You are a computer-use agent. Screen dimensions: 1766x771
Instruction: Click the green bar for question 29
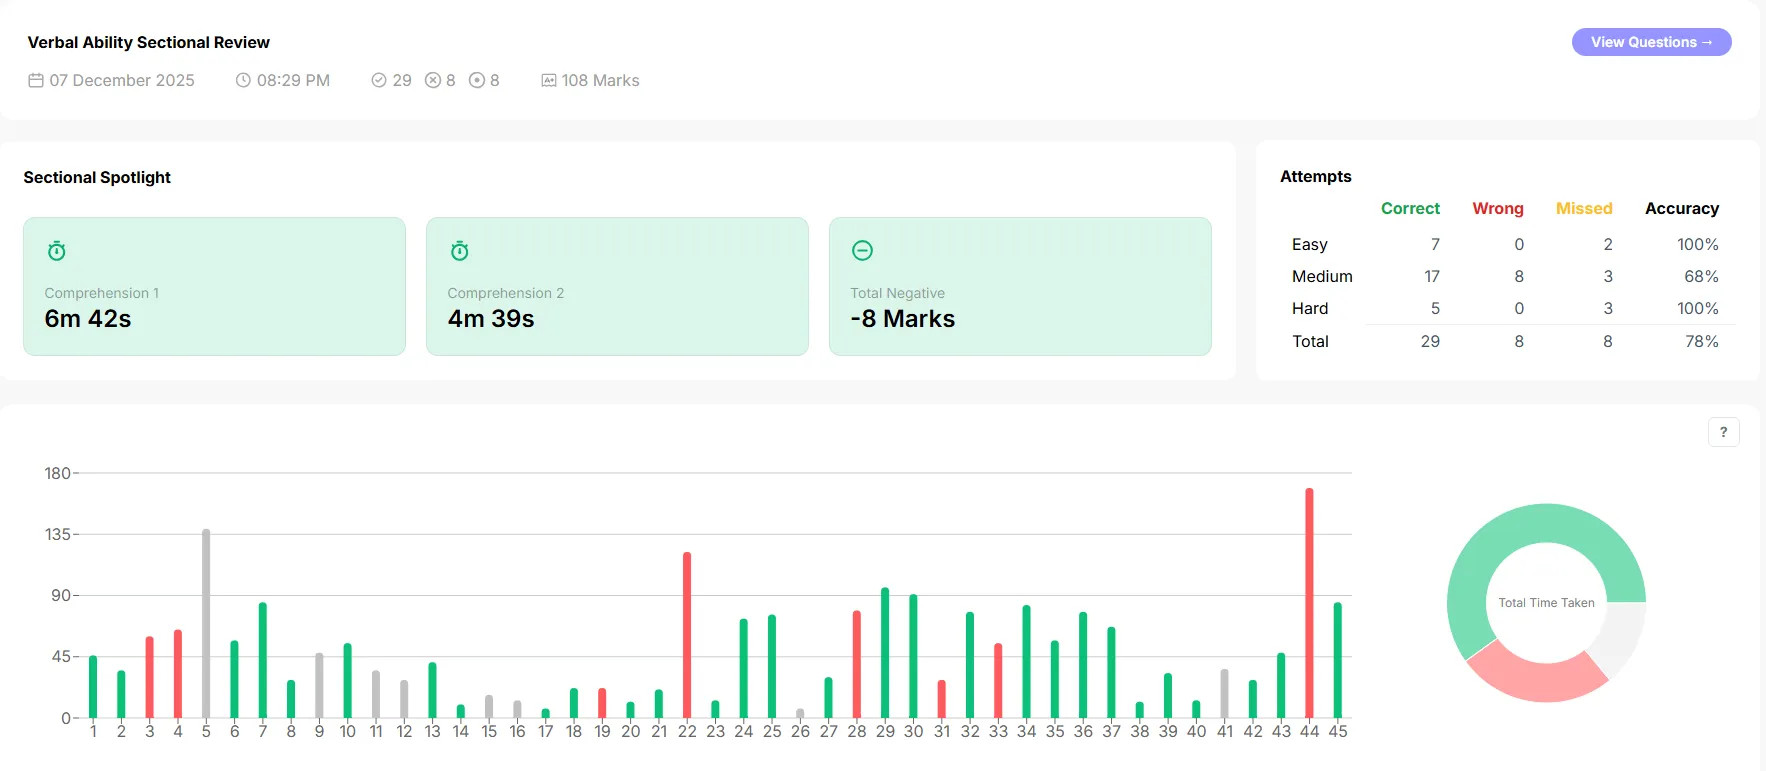coord(885,653)
